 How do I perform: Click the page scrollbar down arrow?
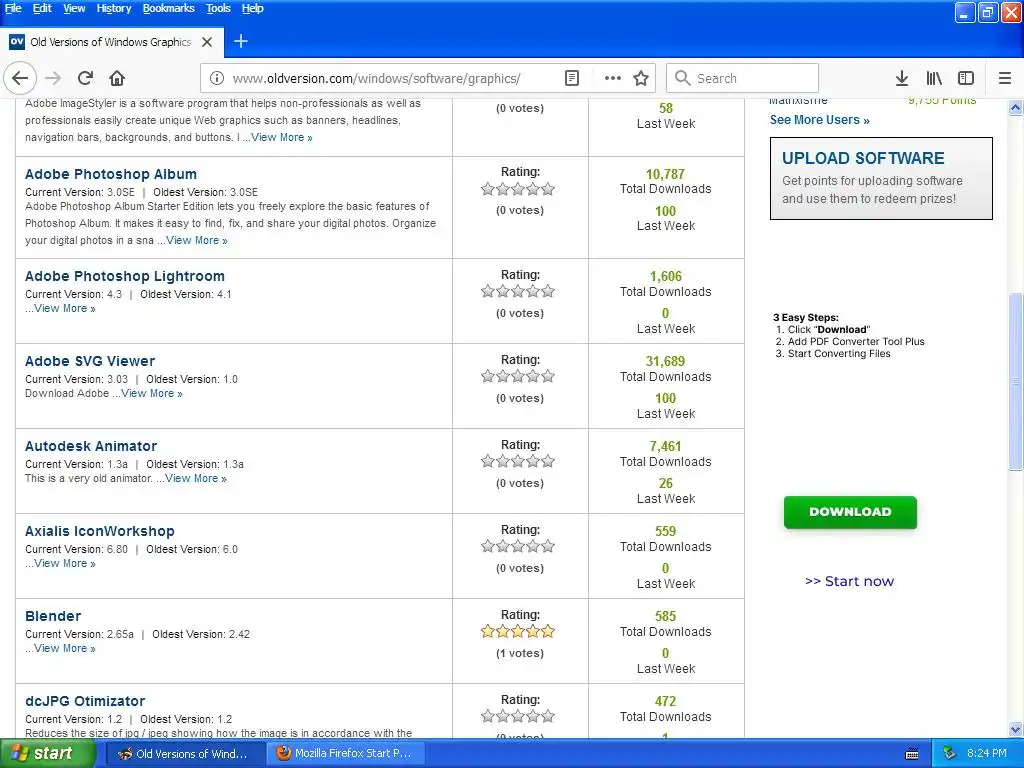[x=1015, y=729]
